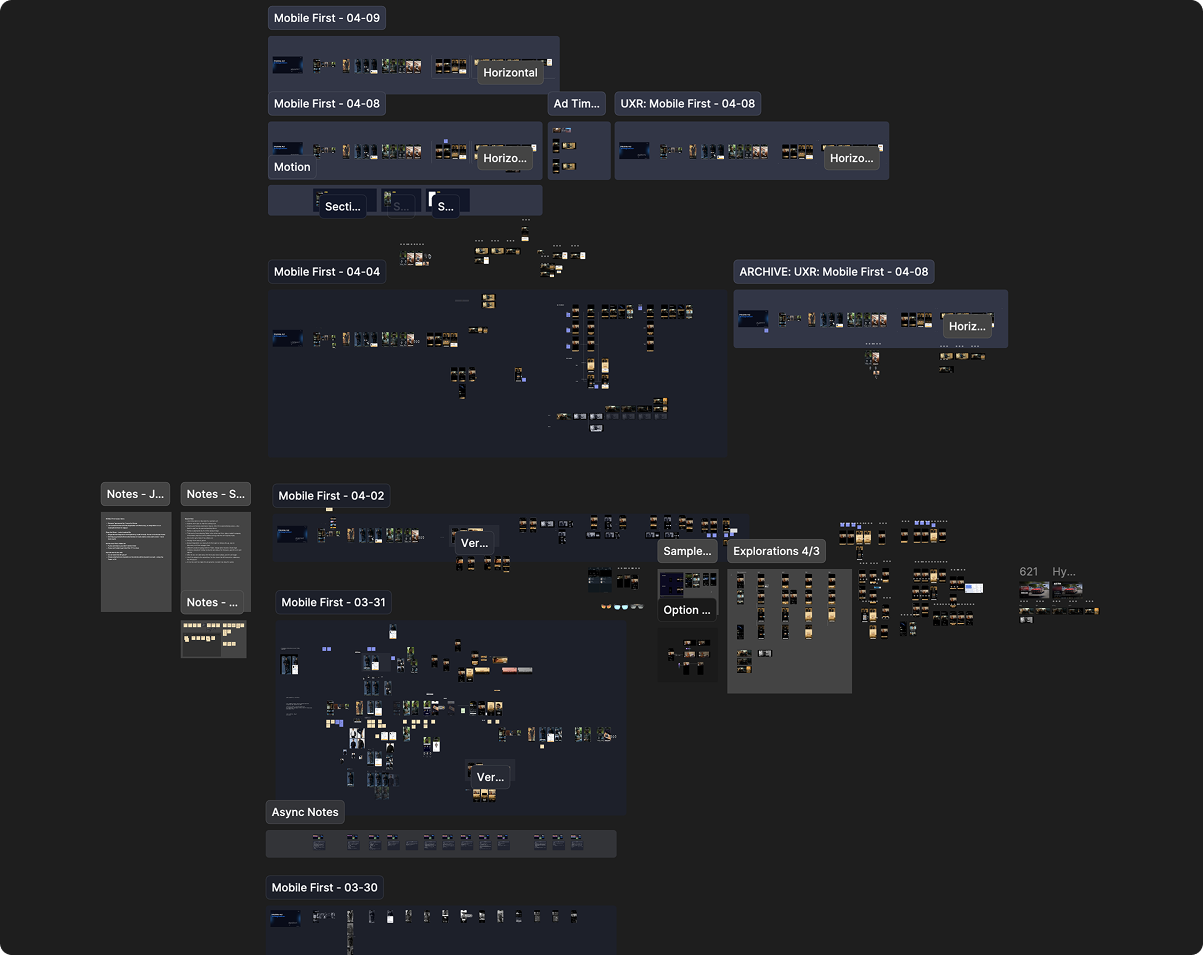
Task: Click the "Notes - S..." frame label
Action: click(215, 493)
